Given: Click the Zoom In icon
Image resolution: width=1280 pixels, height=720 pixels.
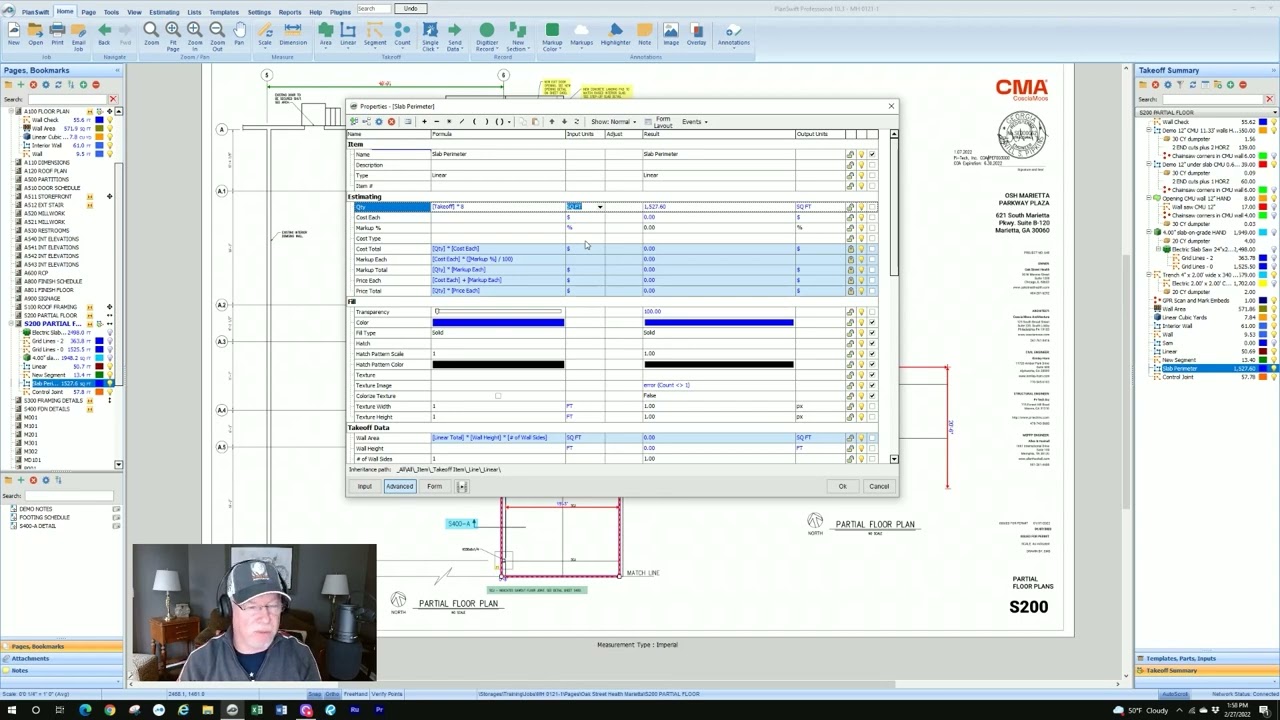Looking at the screenshot, I should pos(195,36).
